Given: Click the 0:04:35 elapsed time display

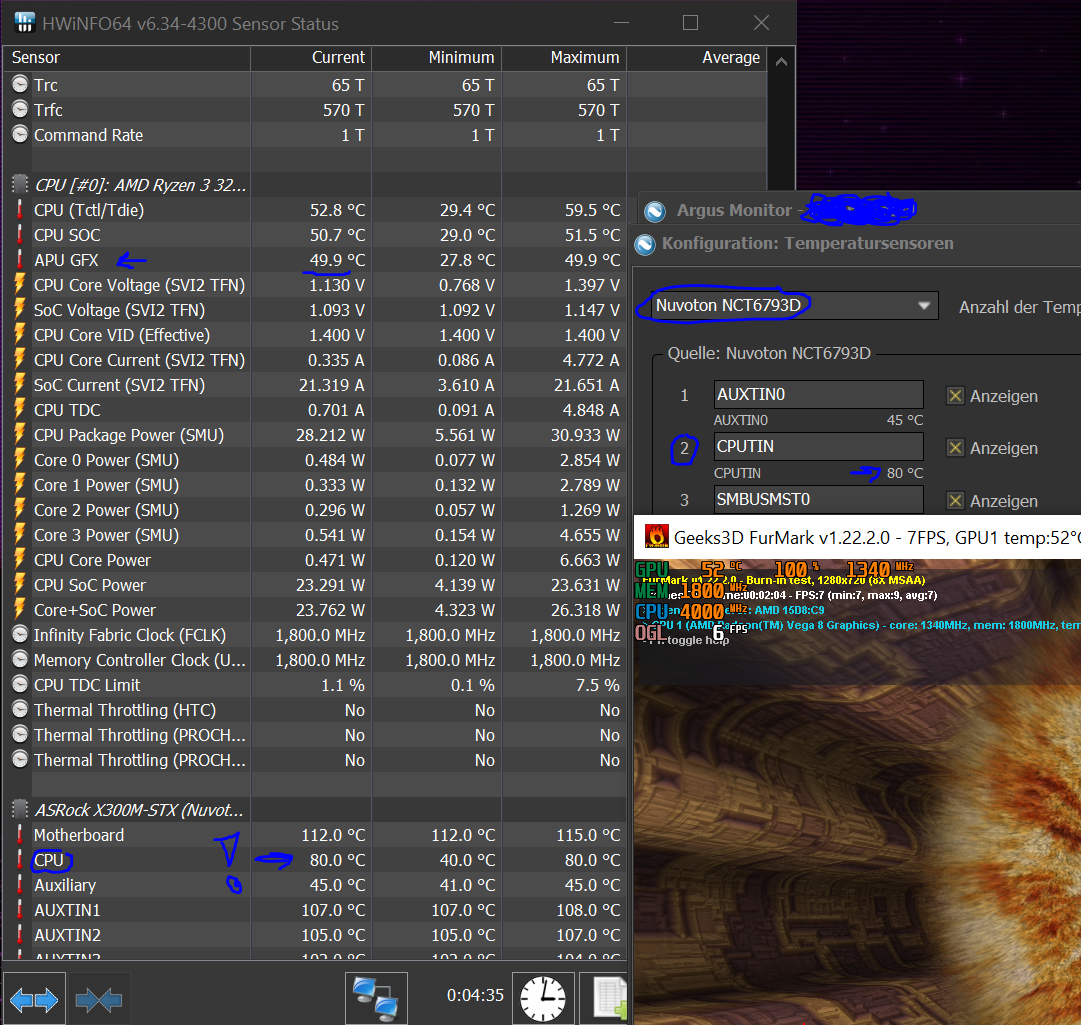Looking at the screenshot, I should (x=475, y=995).
